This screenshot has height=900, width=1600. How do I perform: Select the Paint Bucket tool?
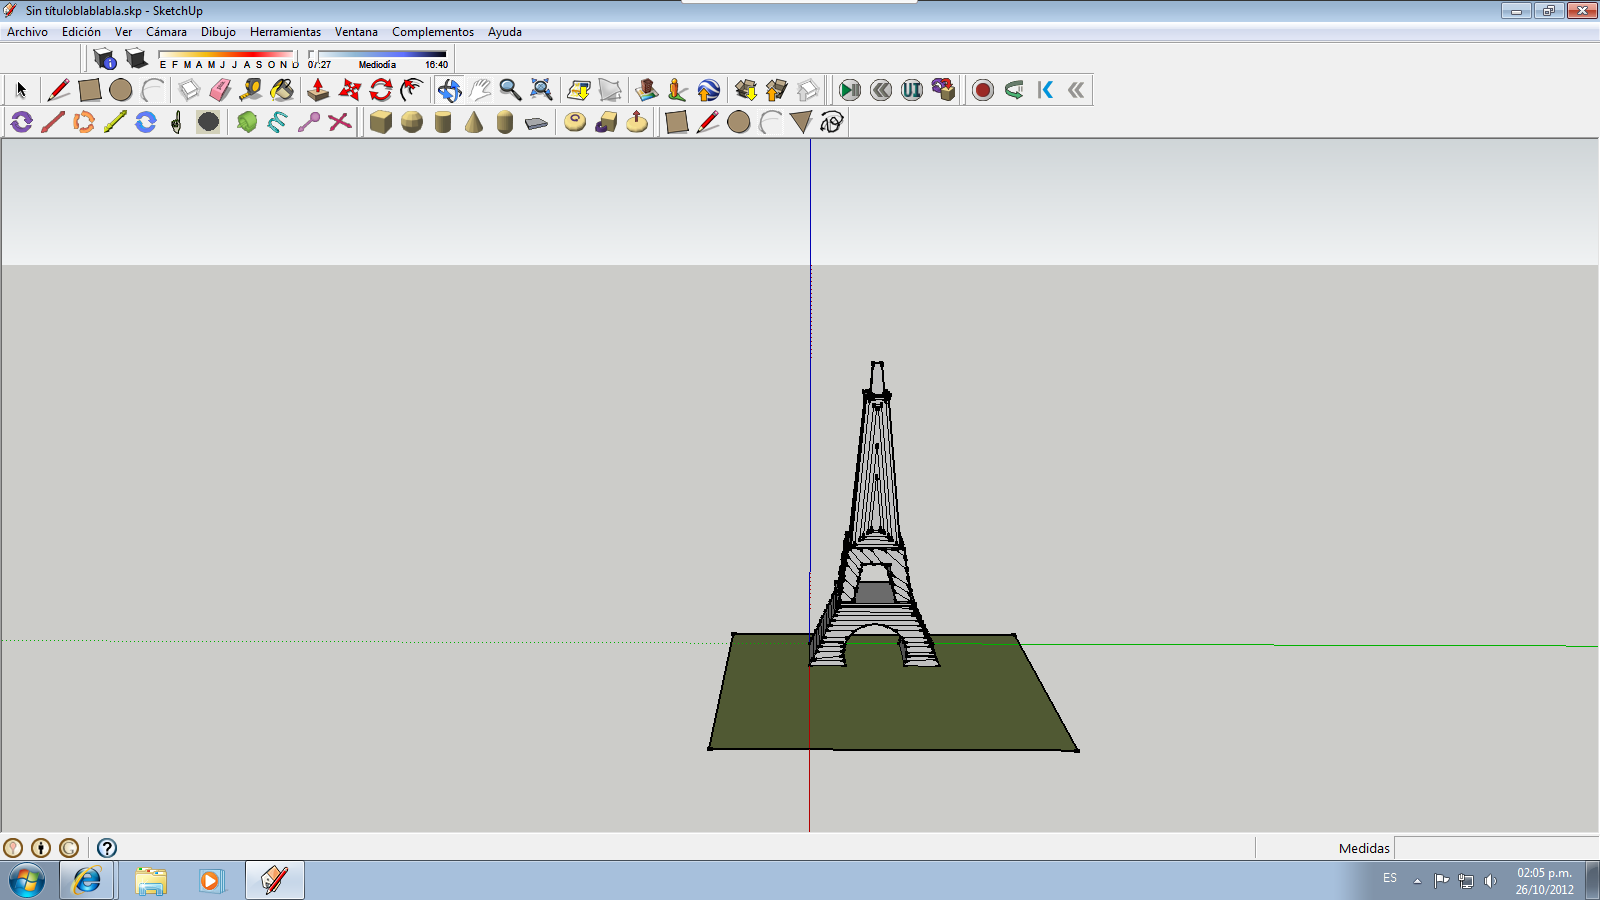point(282,90)
